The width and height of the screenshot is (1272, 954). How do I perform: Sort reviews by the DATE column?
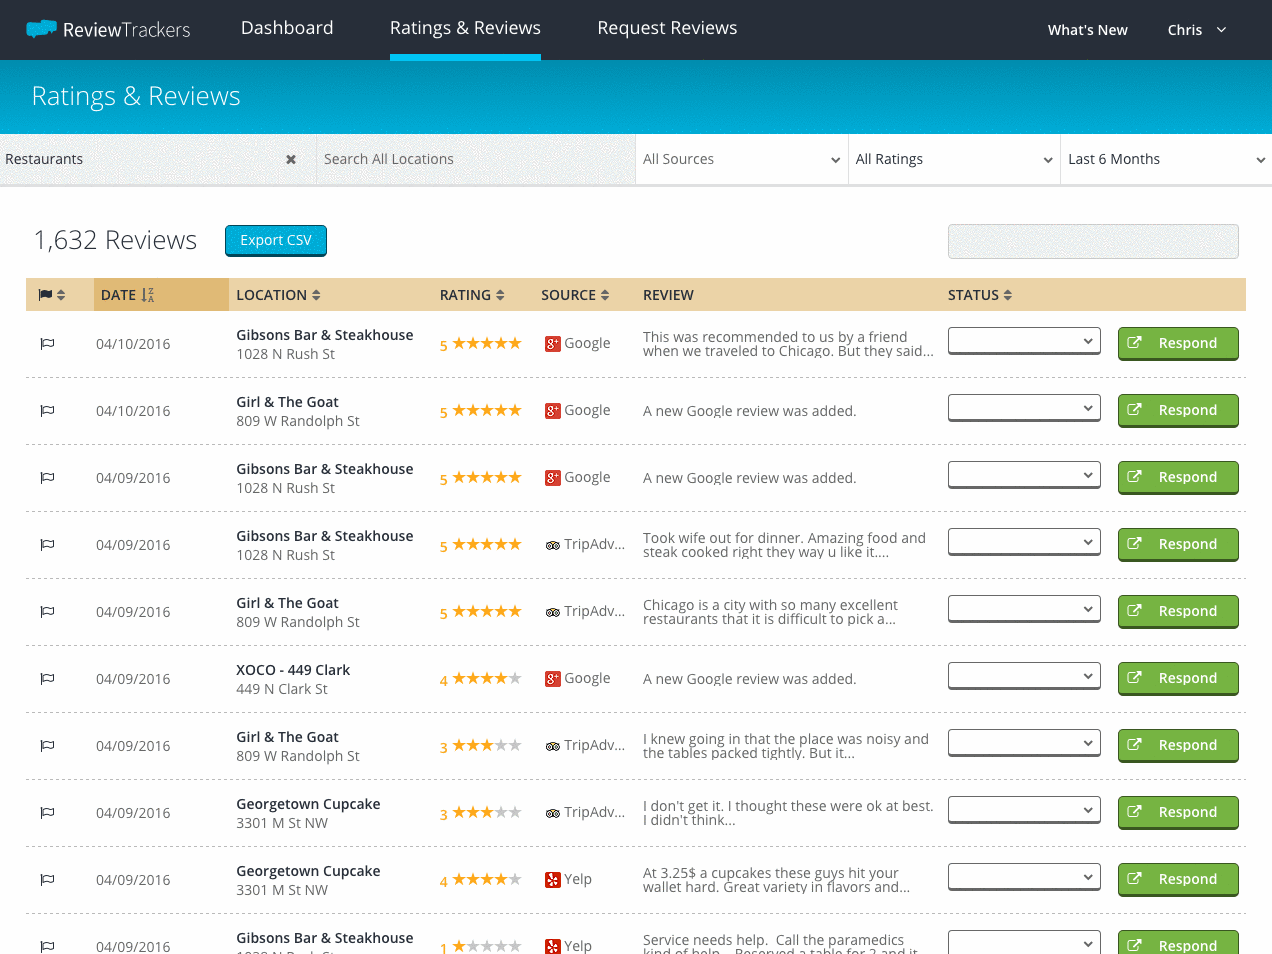[127, 295]
